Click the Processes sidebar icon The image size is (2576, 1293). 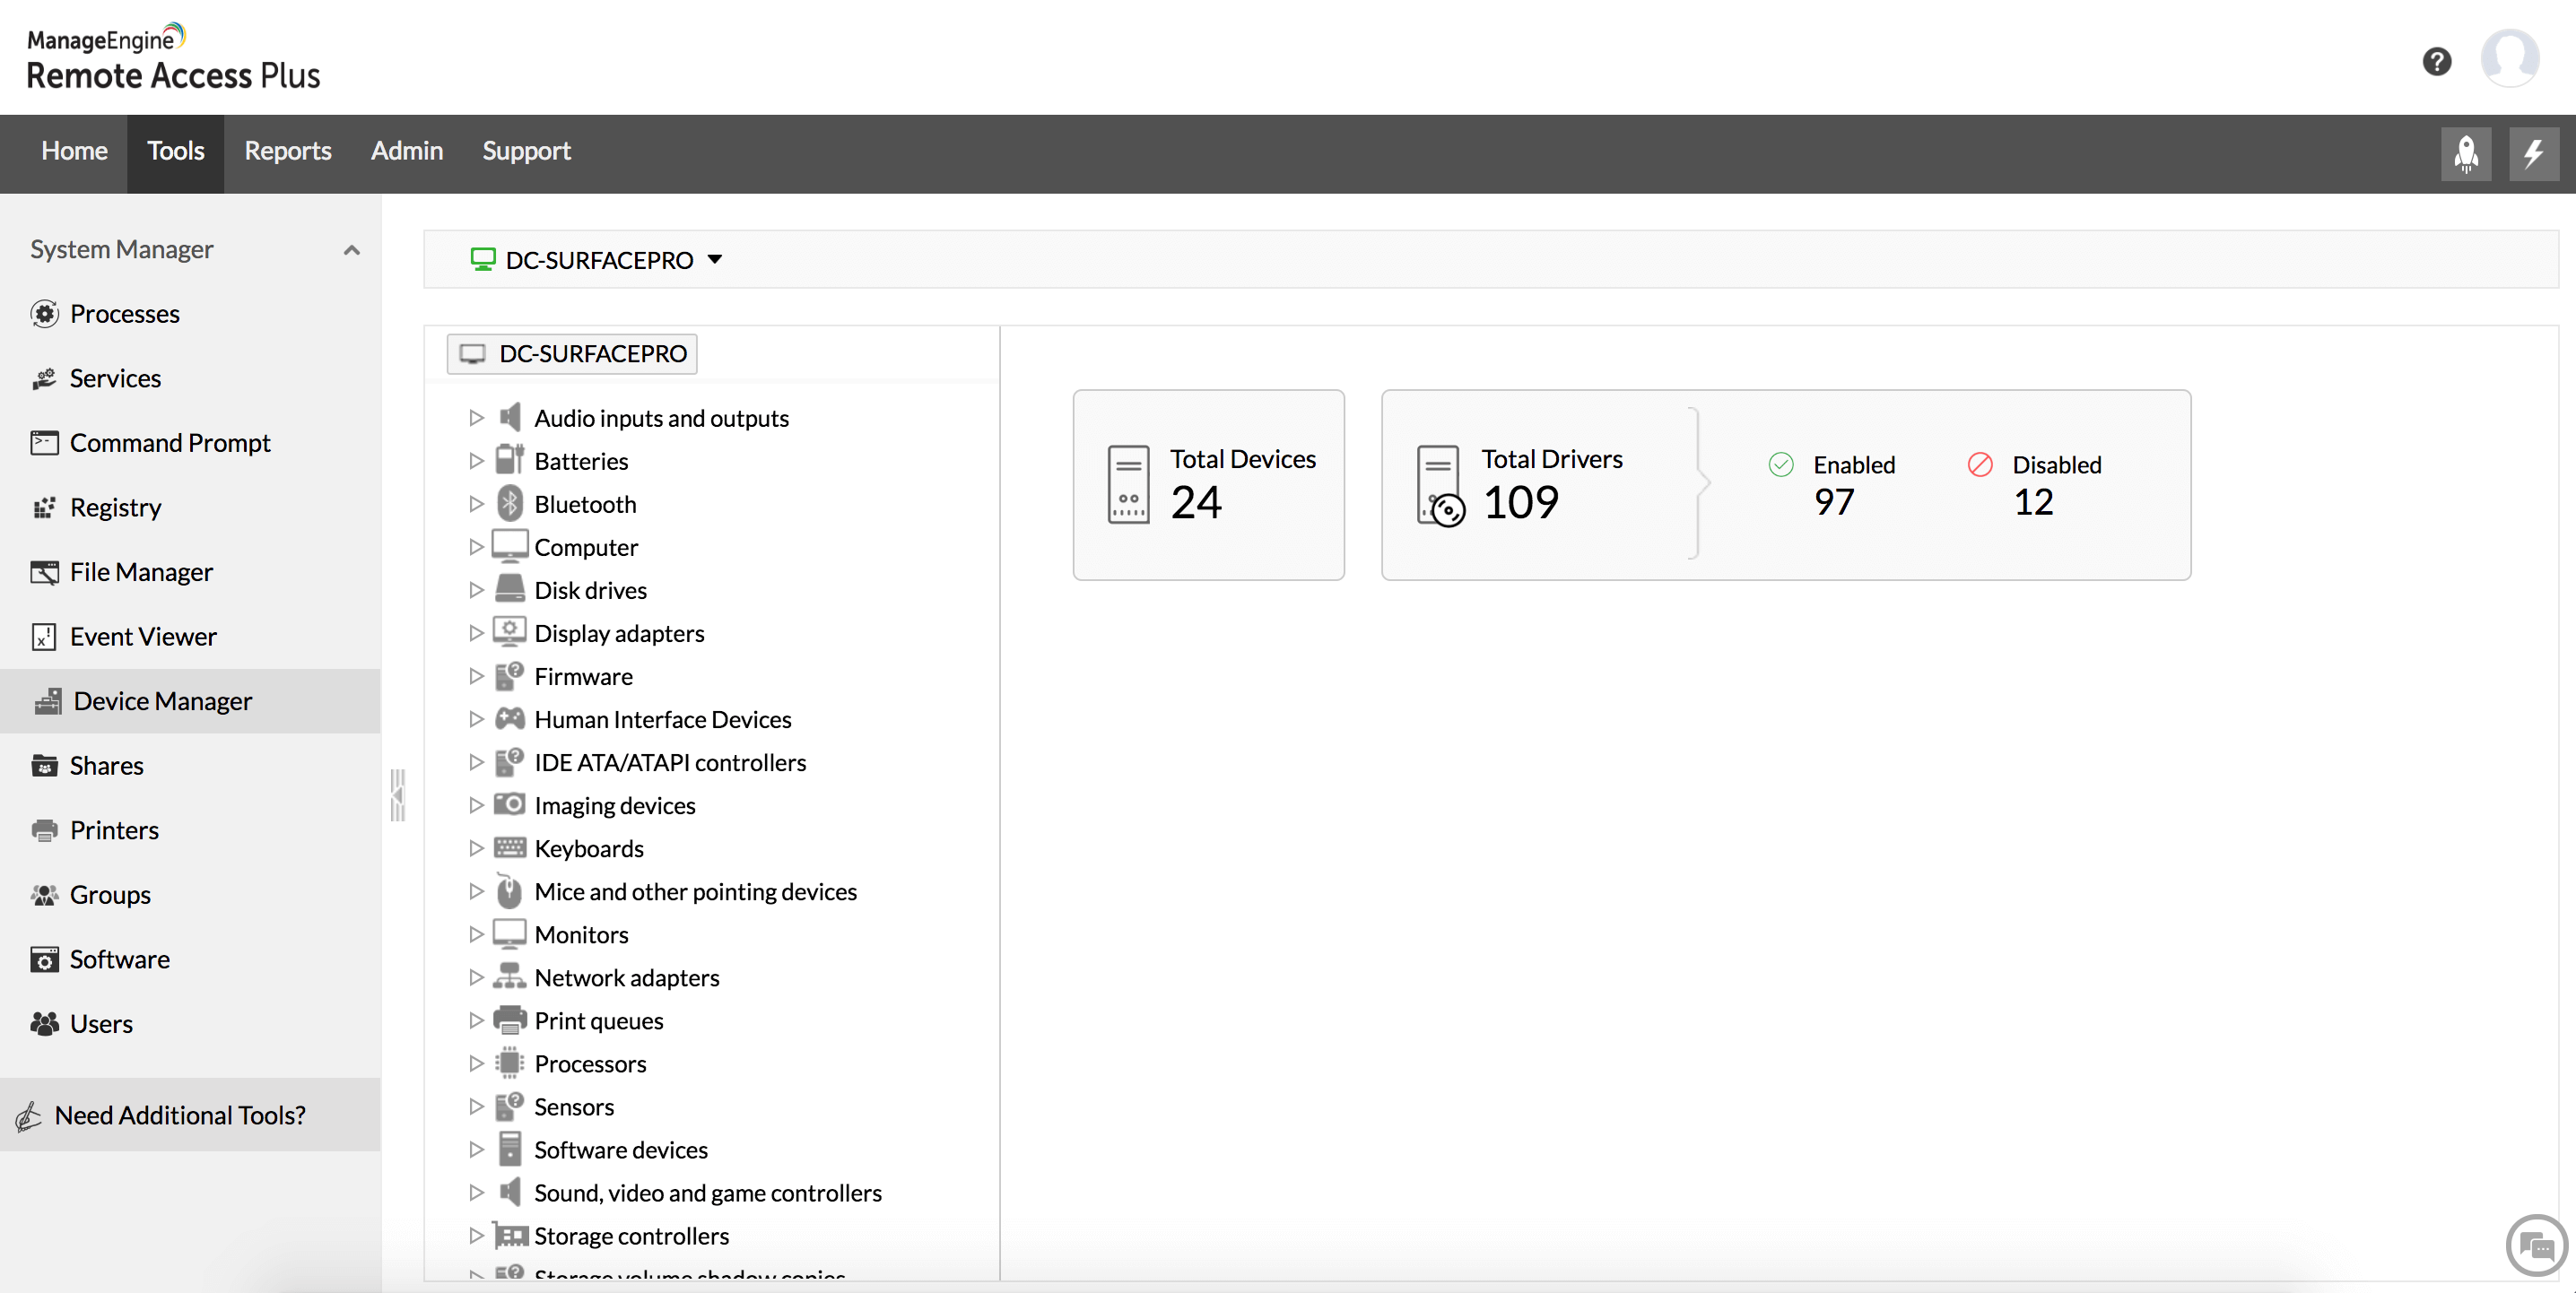point(43,312)
